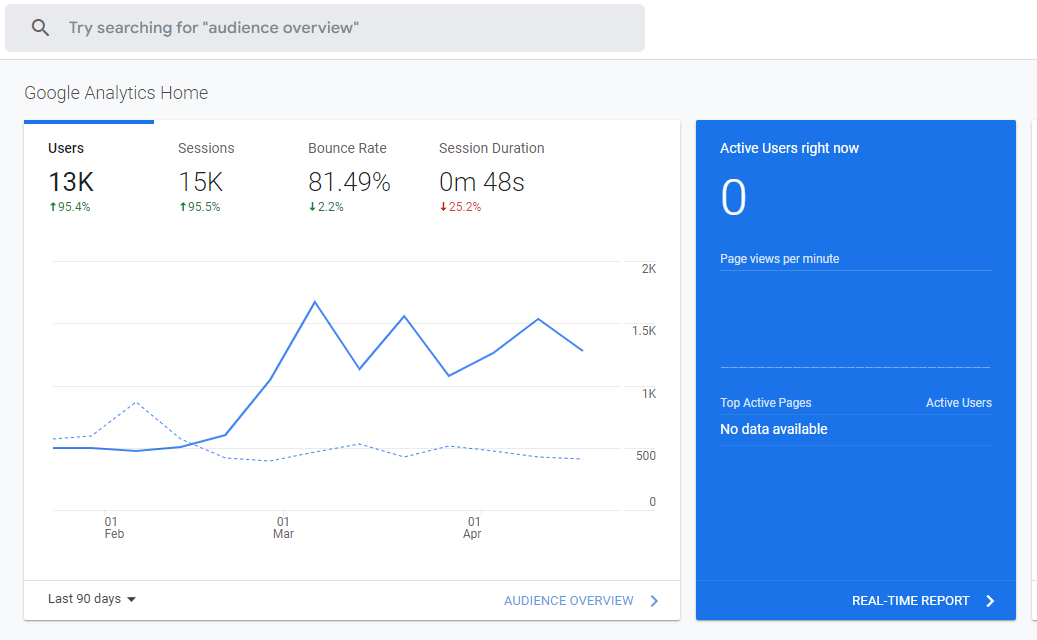Click the active users count 0
Screen dimensions: 1037x640
coord(733,197)
